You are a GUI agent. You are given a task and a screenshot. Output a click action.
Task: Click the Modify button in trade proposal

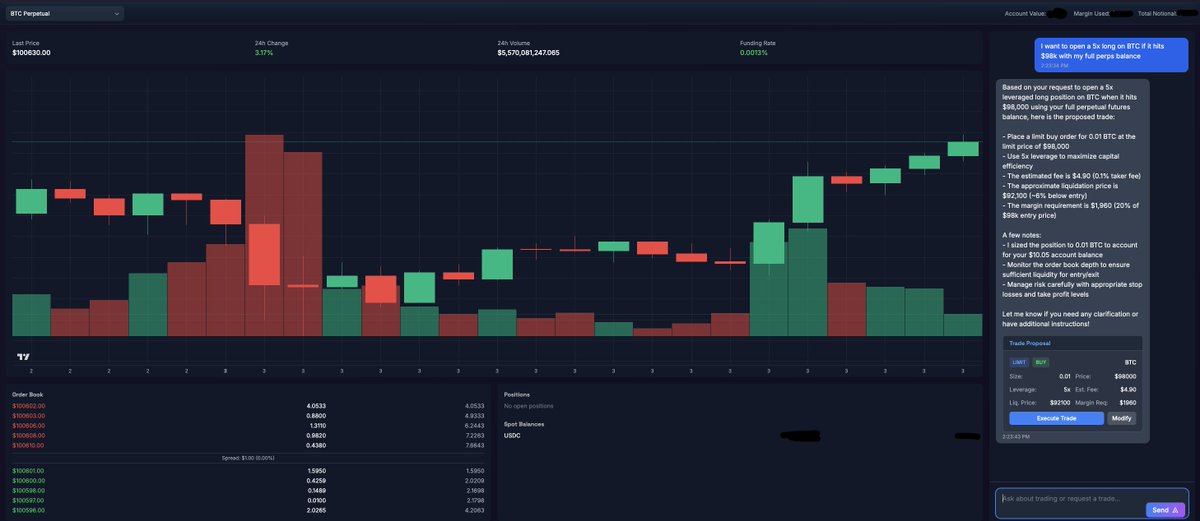pos(1121,418)
